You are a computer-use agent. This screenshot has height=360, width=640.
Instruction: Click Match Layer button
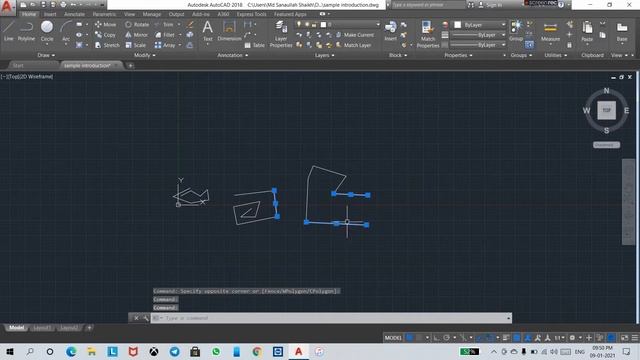[x=353, y=45]
